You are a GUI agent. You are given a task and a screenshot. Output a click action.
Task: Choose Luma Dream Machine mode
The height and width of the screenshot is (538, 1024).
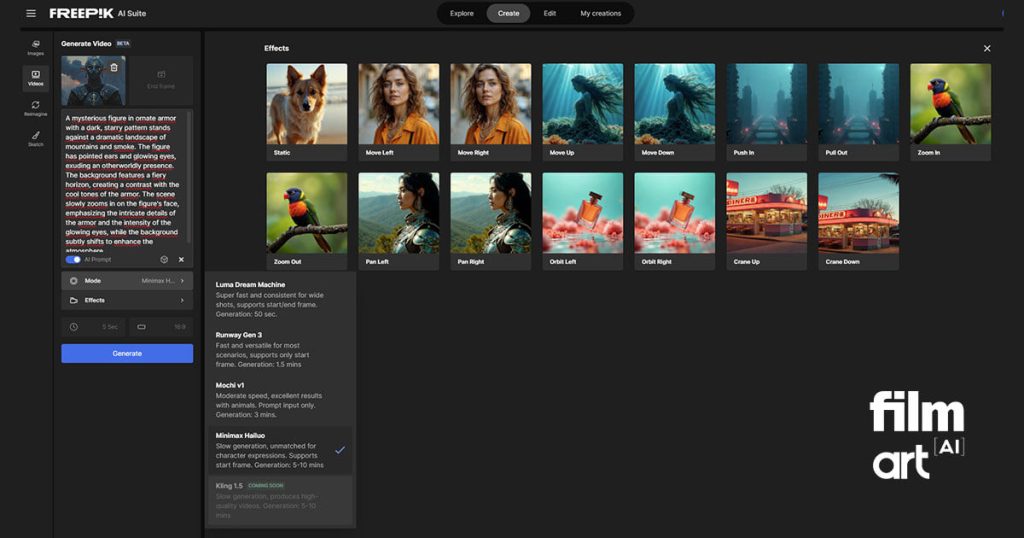(280, 299)
